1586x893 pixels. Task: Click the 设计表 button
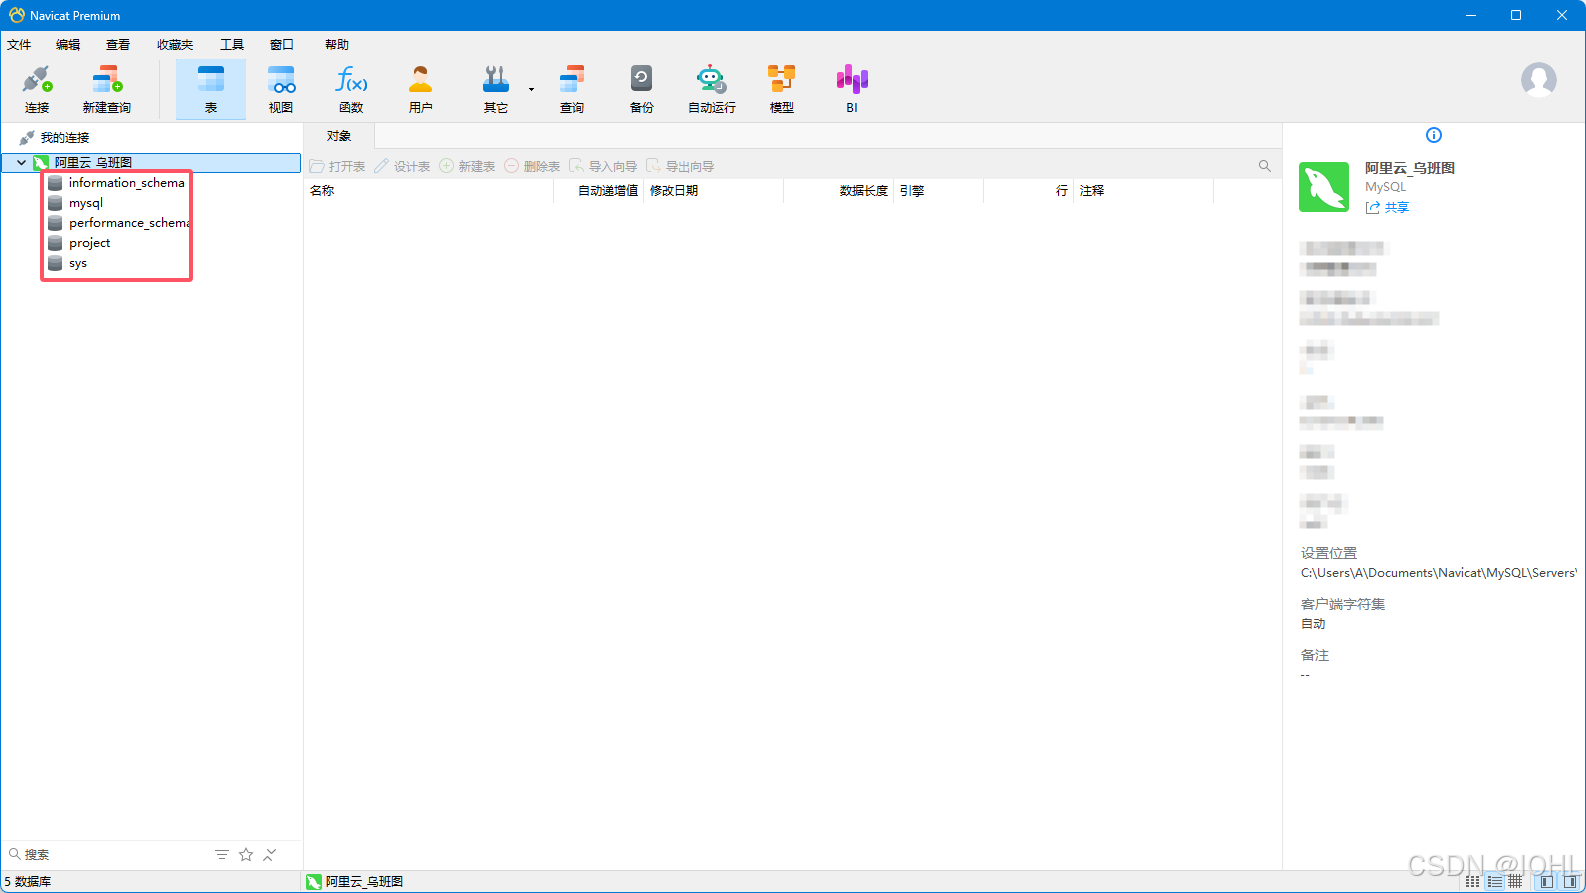coord(402,166)
